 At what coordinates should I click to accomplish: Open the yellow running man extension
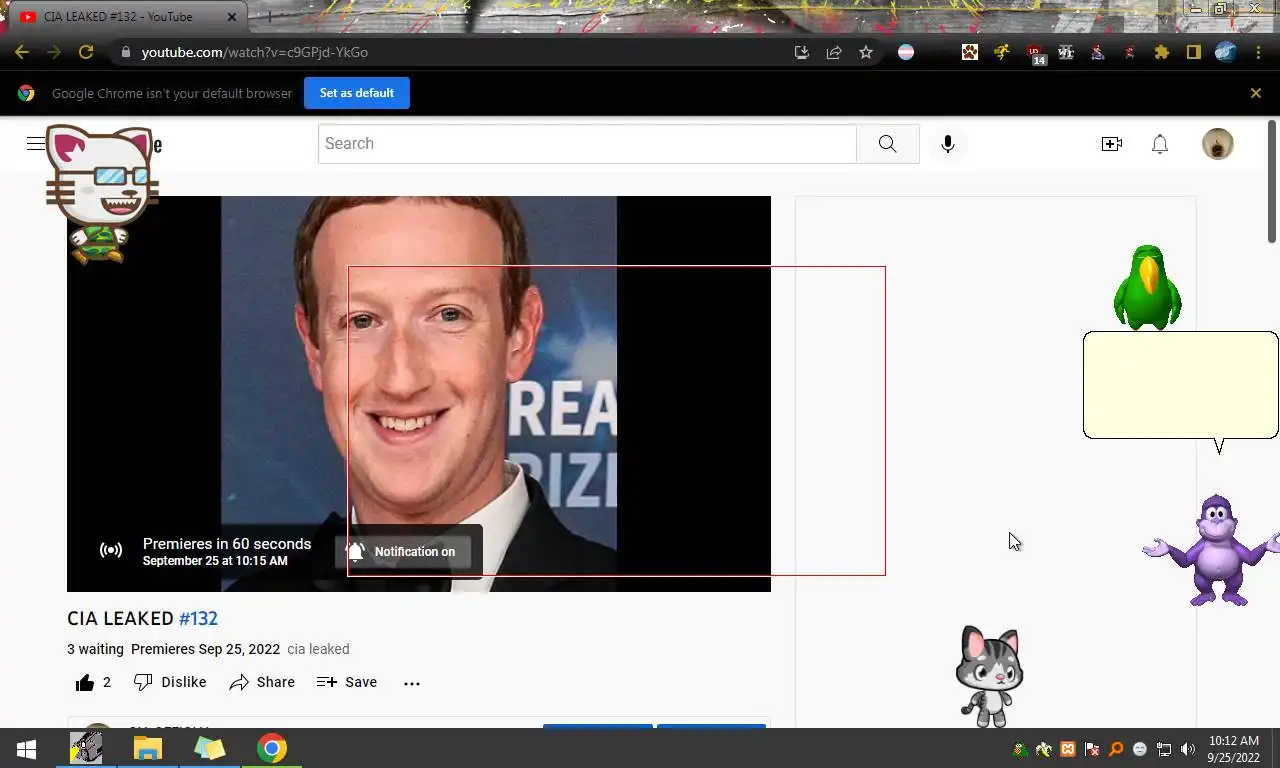[x=1002, y=52]
